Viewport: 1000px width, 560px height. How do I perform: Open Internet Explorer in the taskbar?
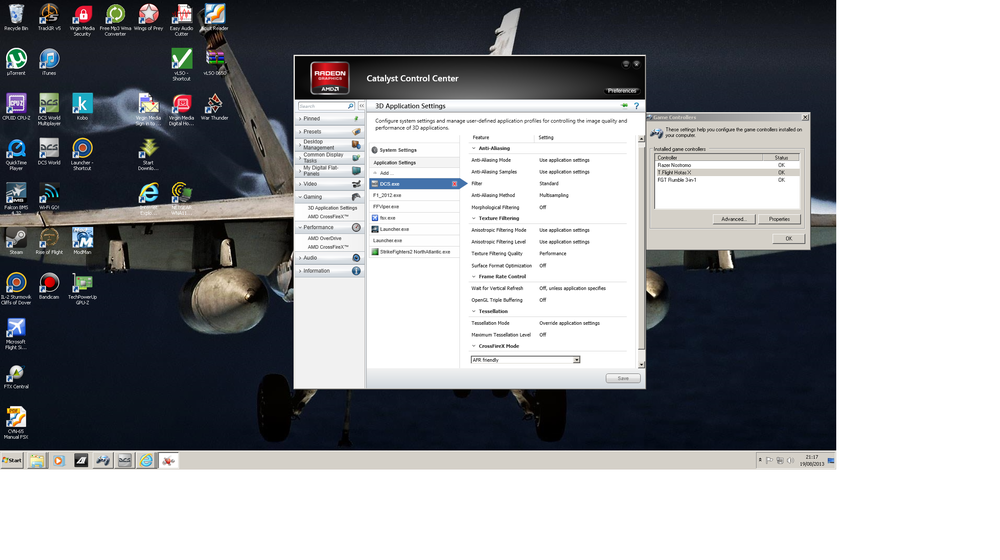pyautogui.click(x=146, y=460)
